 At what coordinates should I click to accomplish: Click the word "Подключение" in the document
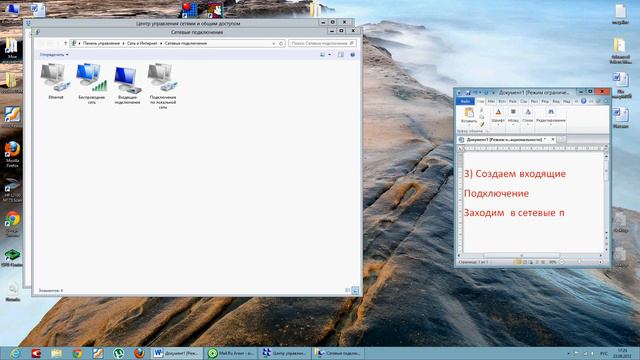pos(496,193)
